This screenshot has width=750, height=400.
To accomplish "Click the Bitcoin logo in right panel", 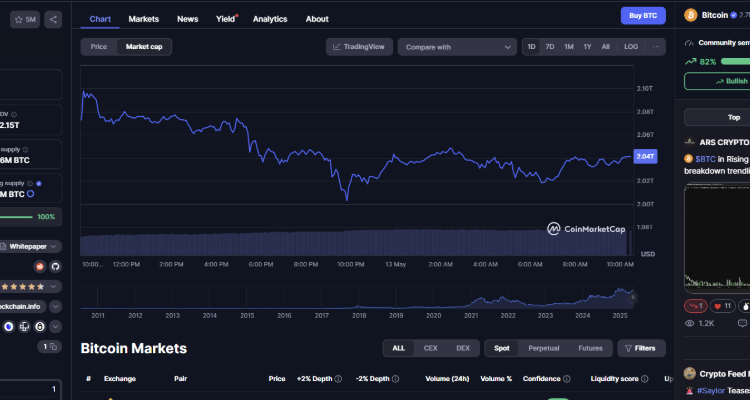I will pyautogui.click(x=691, y=15).
